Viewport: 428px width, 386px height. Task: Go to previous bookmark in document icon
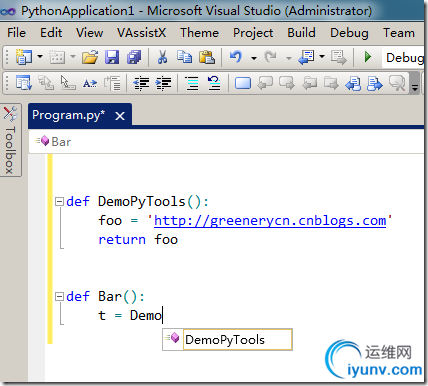pyautogui.click(x=353, y=83)
